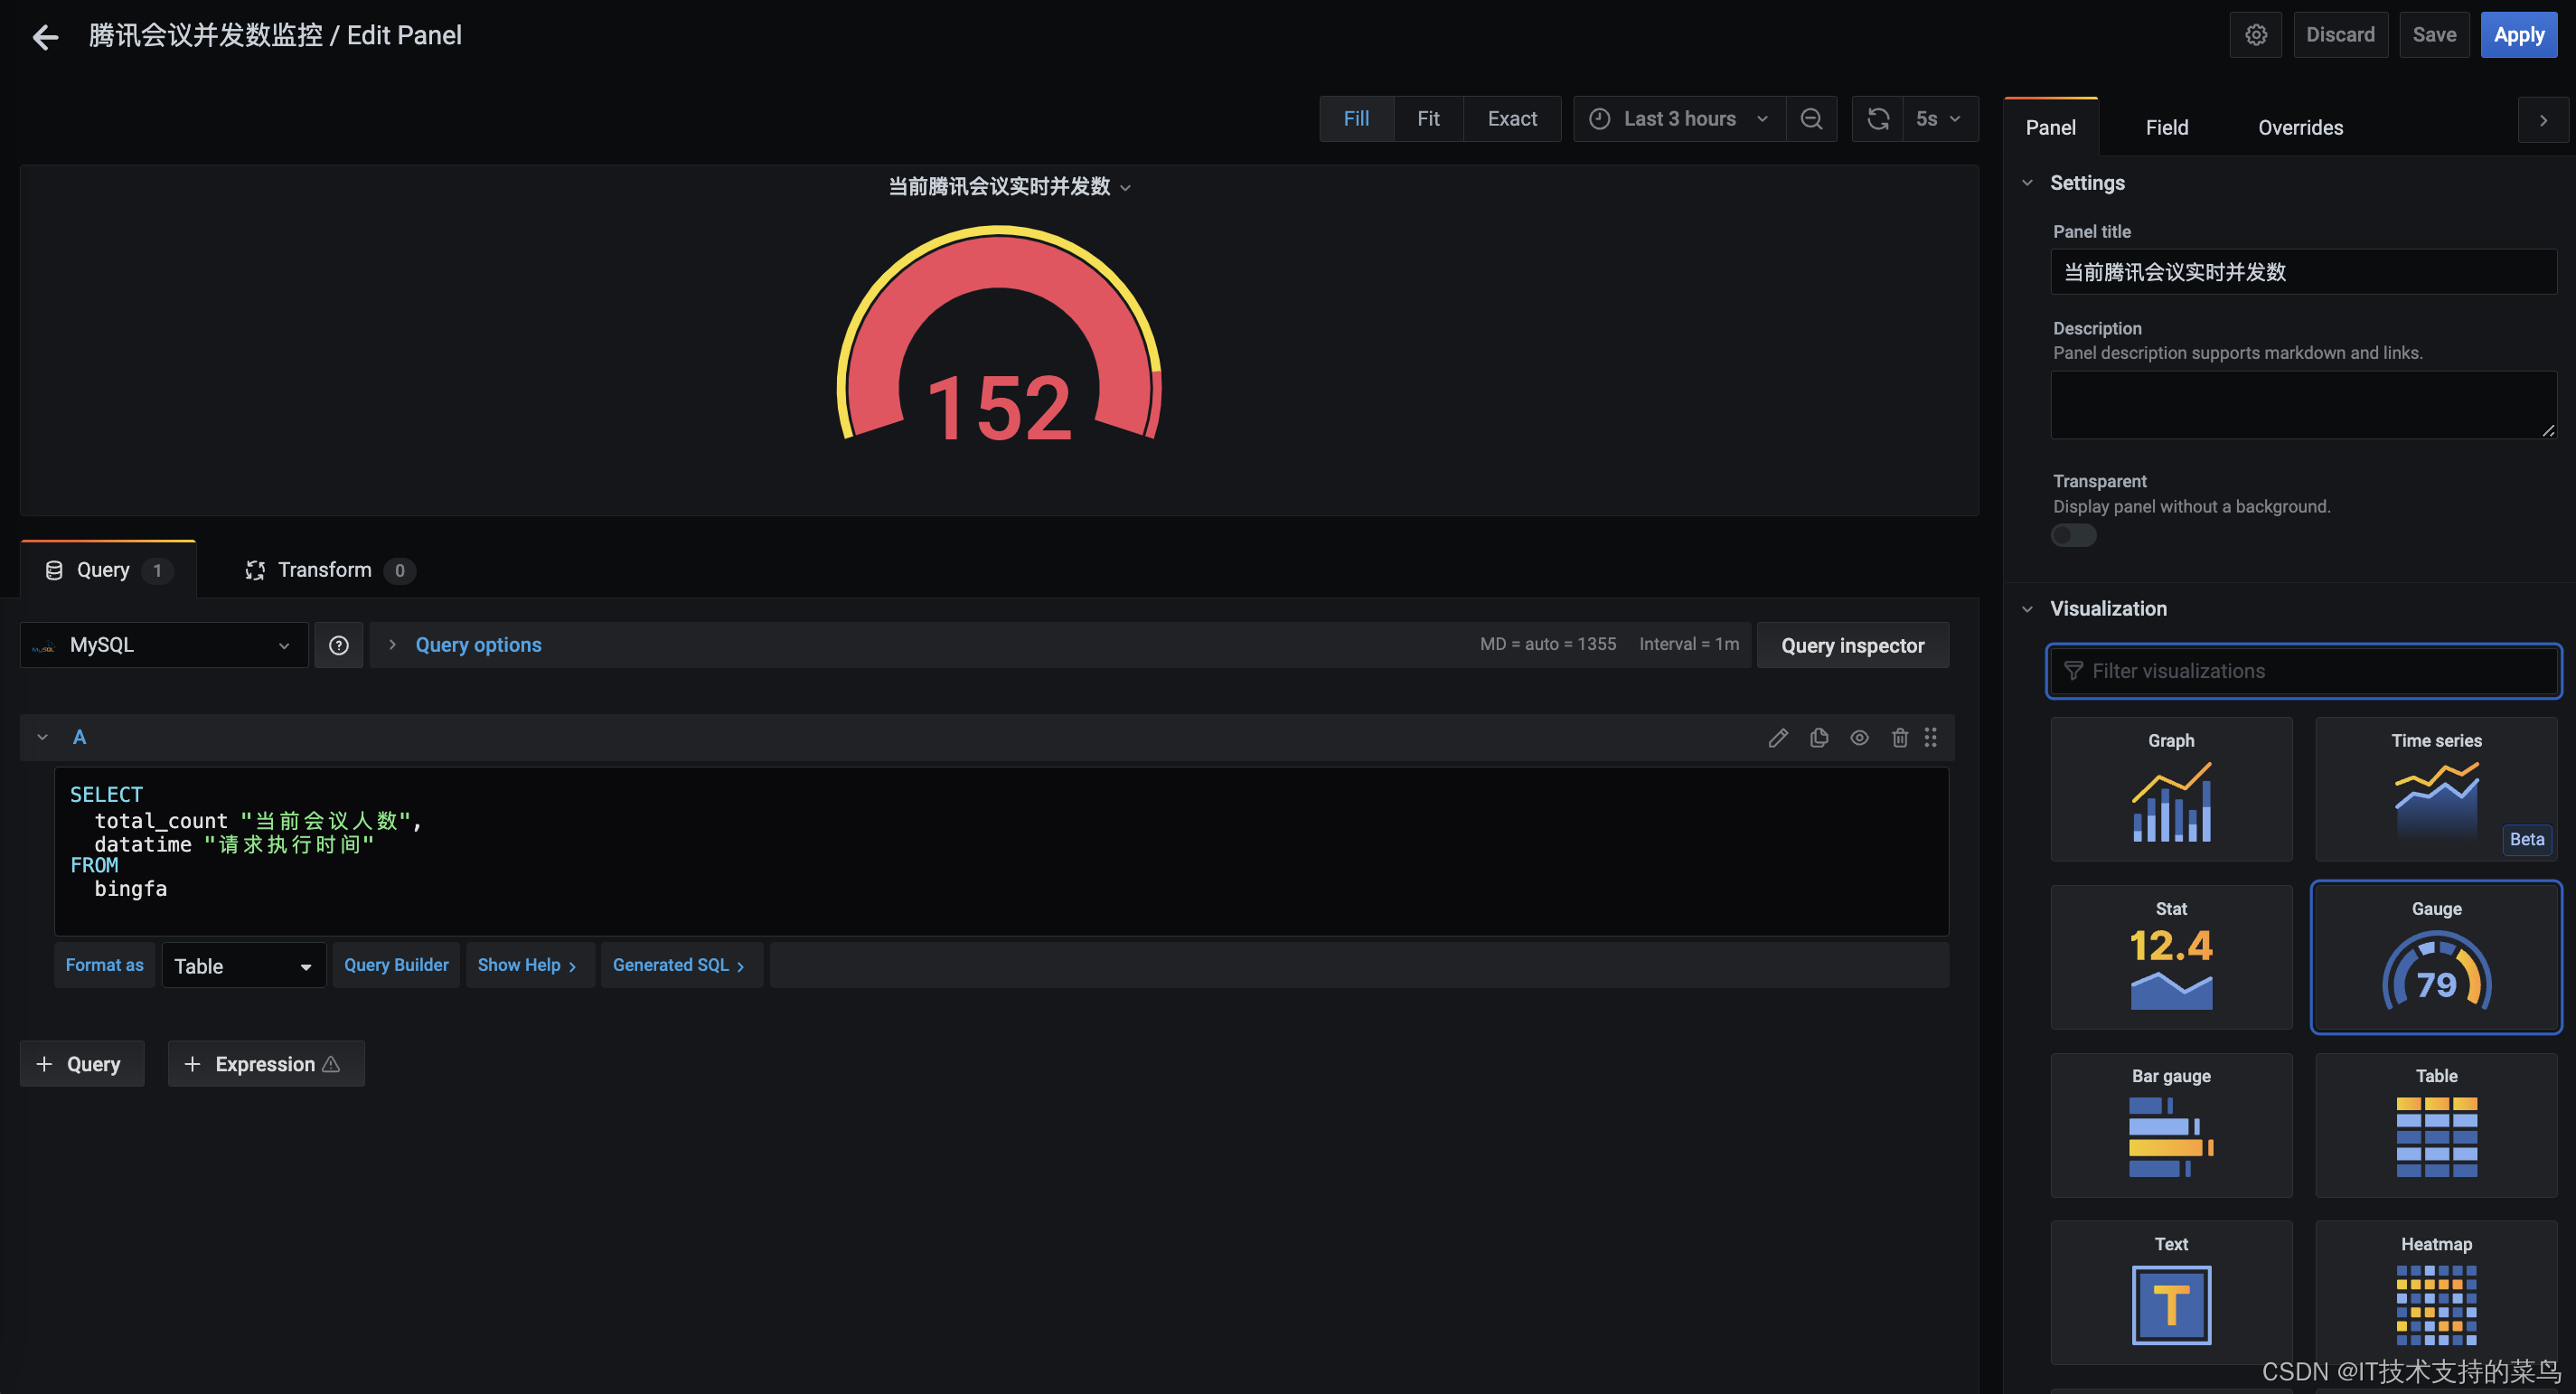The width and height of the screenshot is (2576, 1394).
Task: Click the zoom out time range icon
Action: 1811,119
